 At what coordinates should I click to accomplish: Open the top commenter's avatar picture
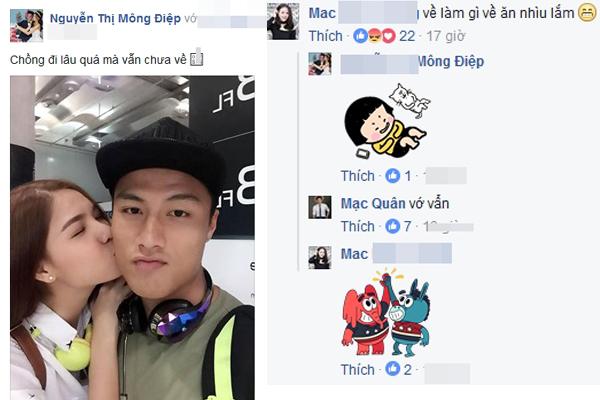pos(283,21)
